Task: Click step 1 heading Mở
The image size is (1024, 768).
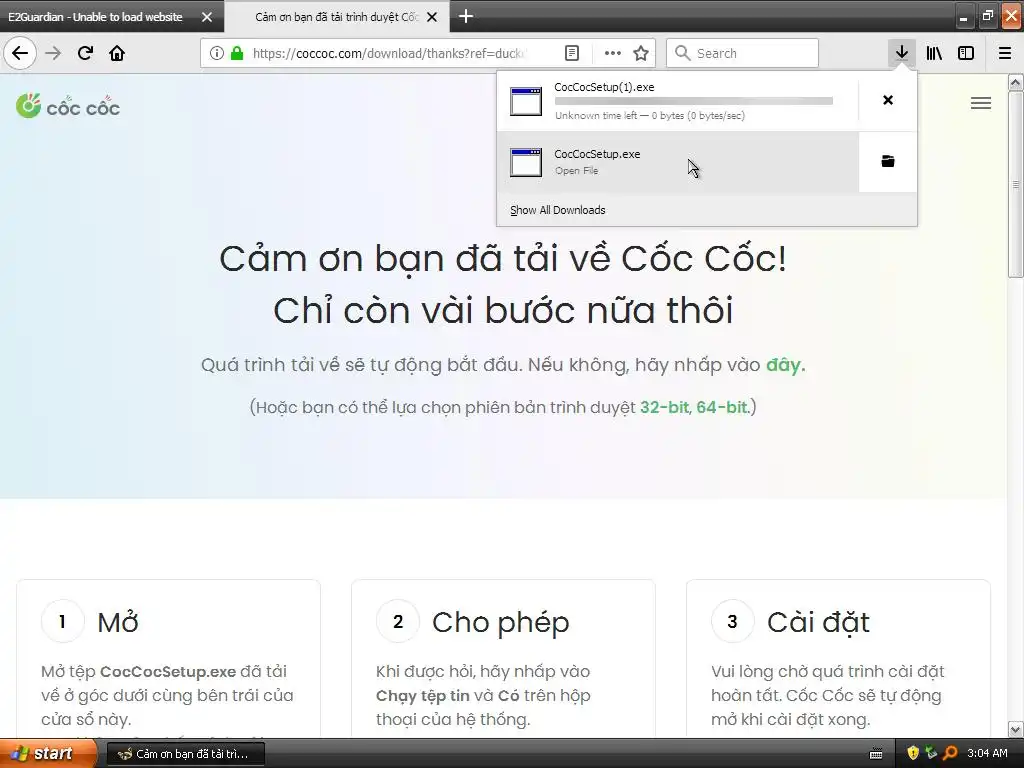Action: point(118,622)
